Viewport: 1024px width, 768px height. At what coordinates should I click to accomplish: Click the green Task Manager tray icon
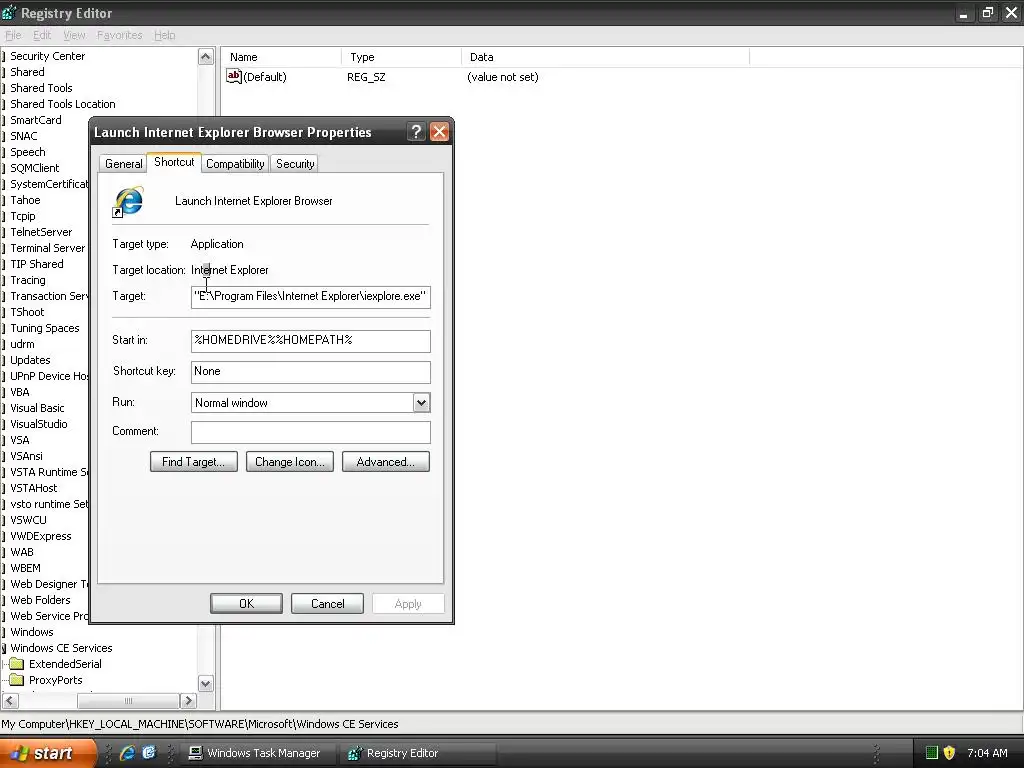[x=932, y=753]
